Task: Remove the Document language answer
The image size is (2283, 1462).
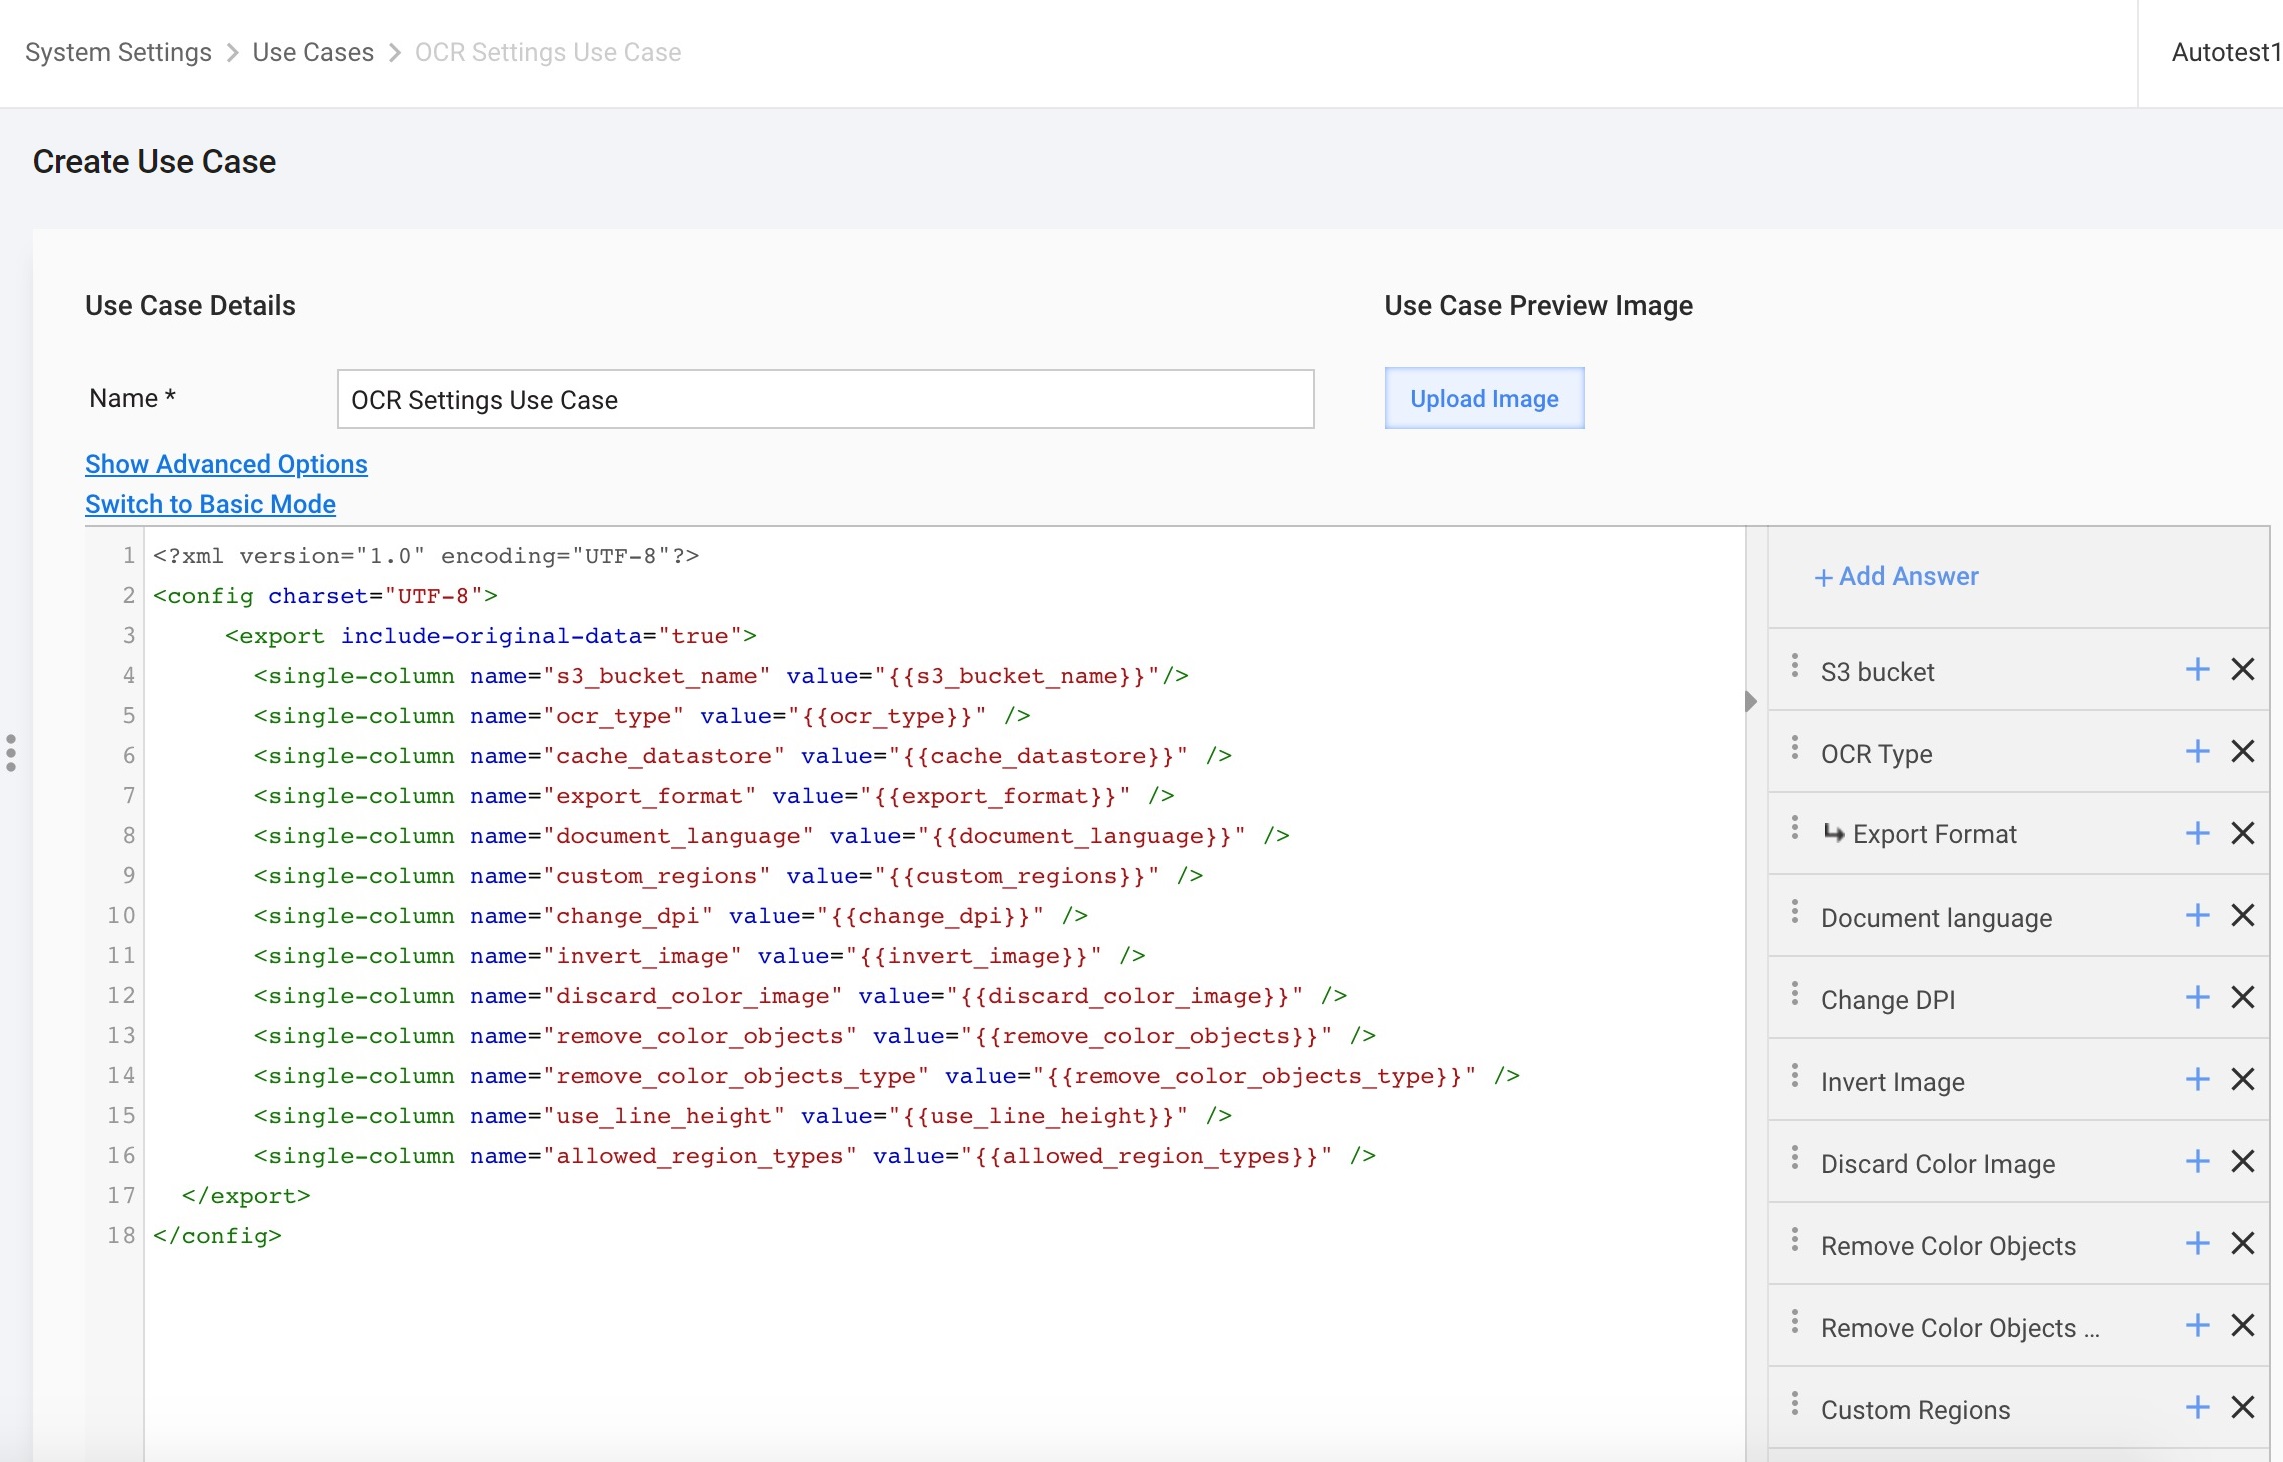Action: click(2243, 915)
